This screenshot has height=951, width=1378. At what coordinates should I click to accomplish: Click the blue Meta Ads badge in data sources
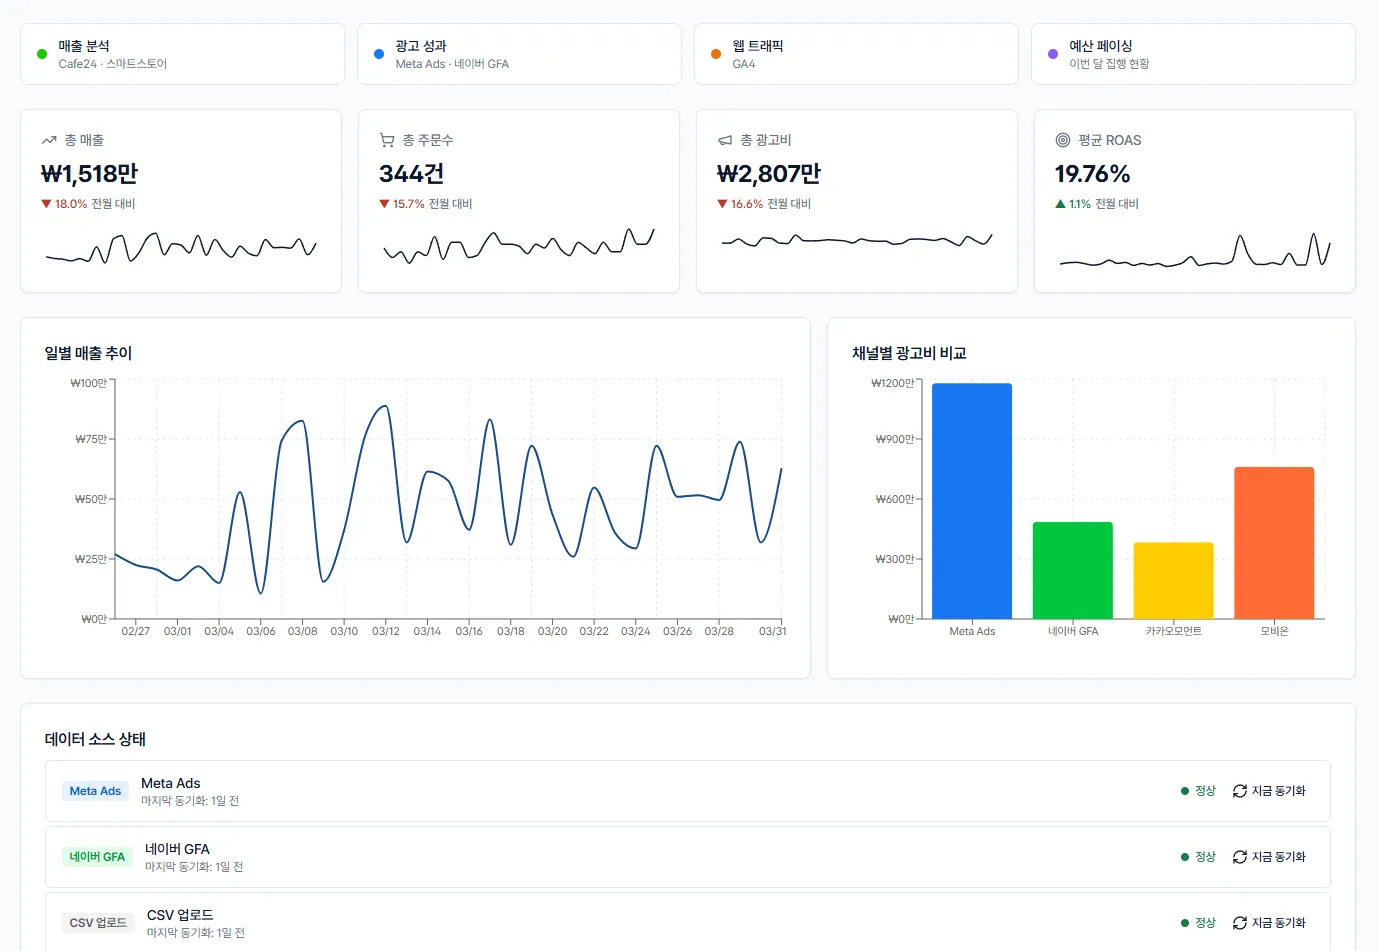point(95,791)
